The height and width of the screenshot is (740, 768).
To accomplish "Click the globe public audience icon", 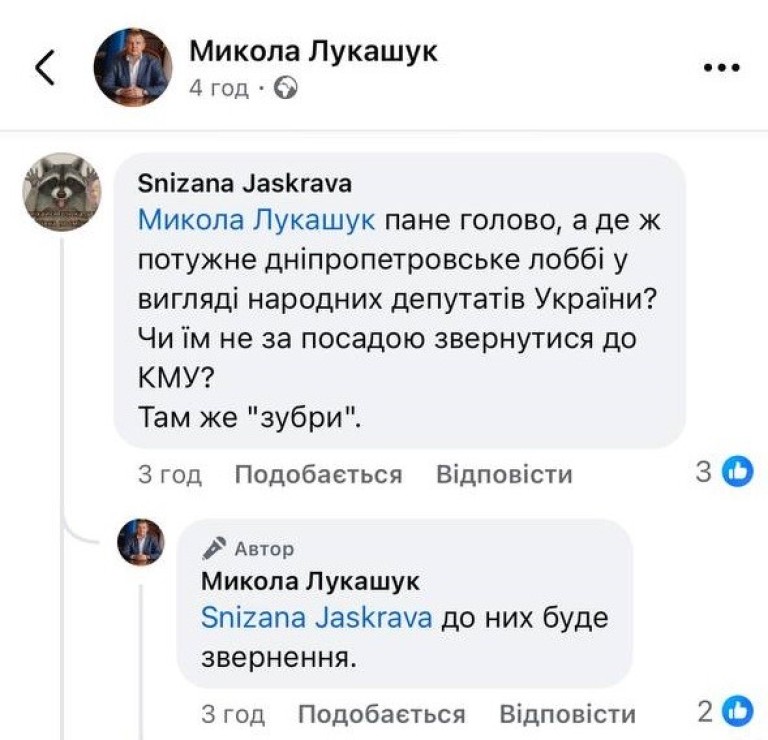I will [x=287, y=88].
